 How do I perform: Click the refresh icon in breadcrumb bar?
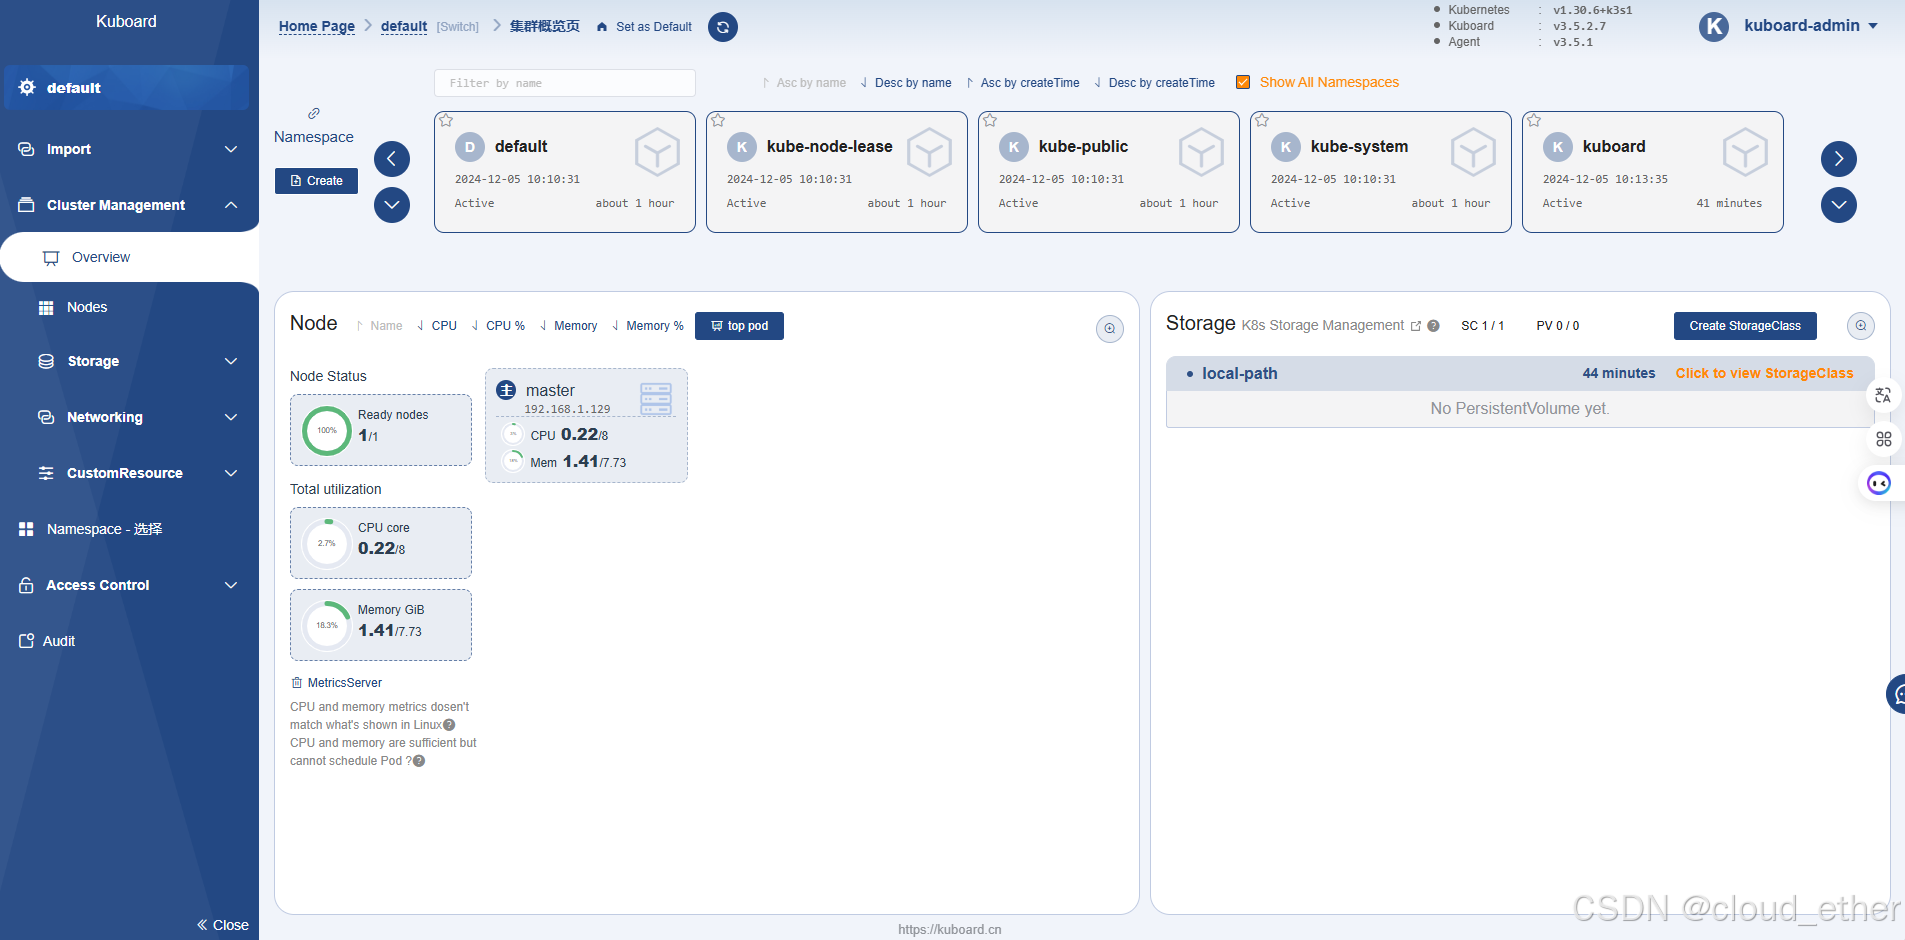point(723,27)
